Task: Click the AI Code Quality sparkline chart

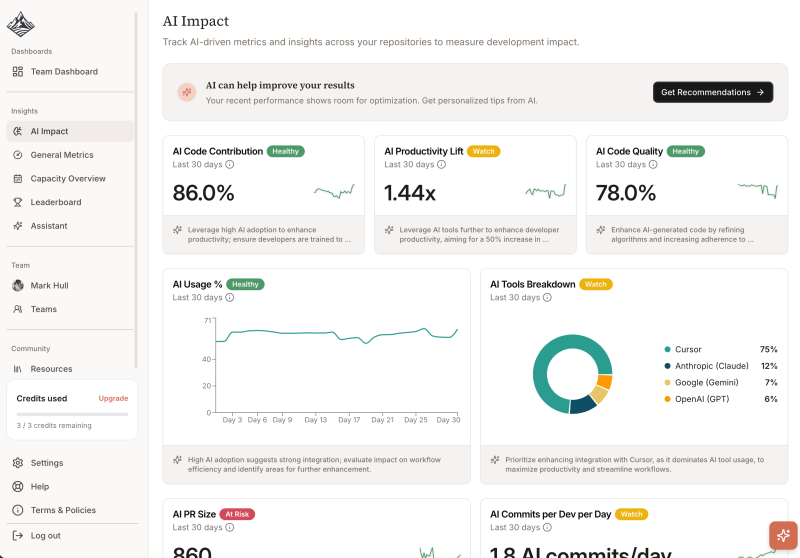Action: 758,190
